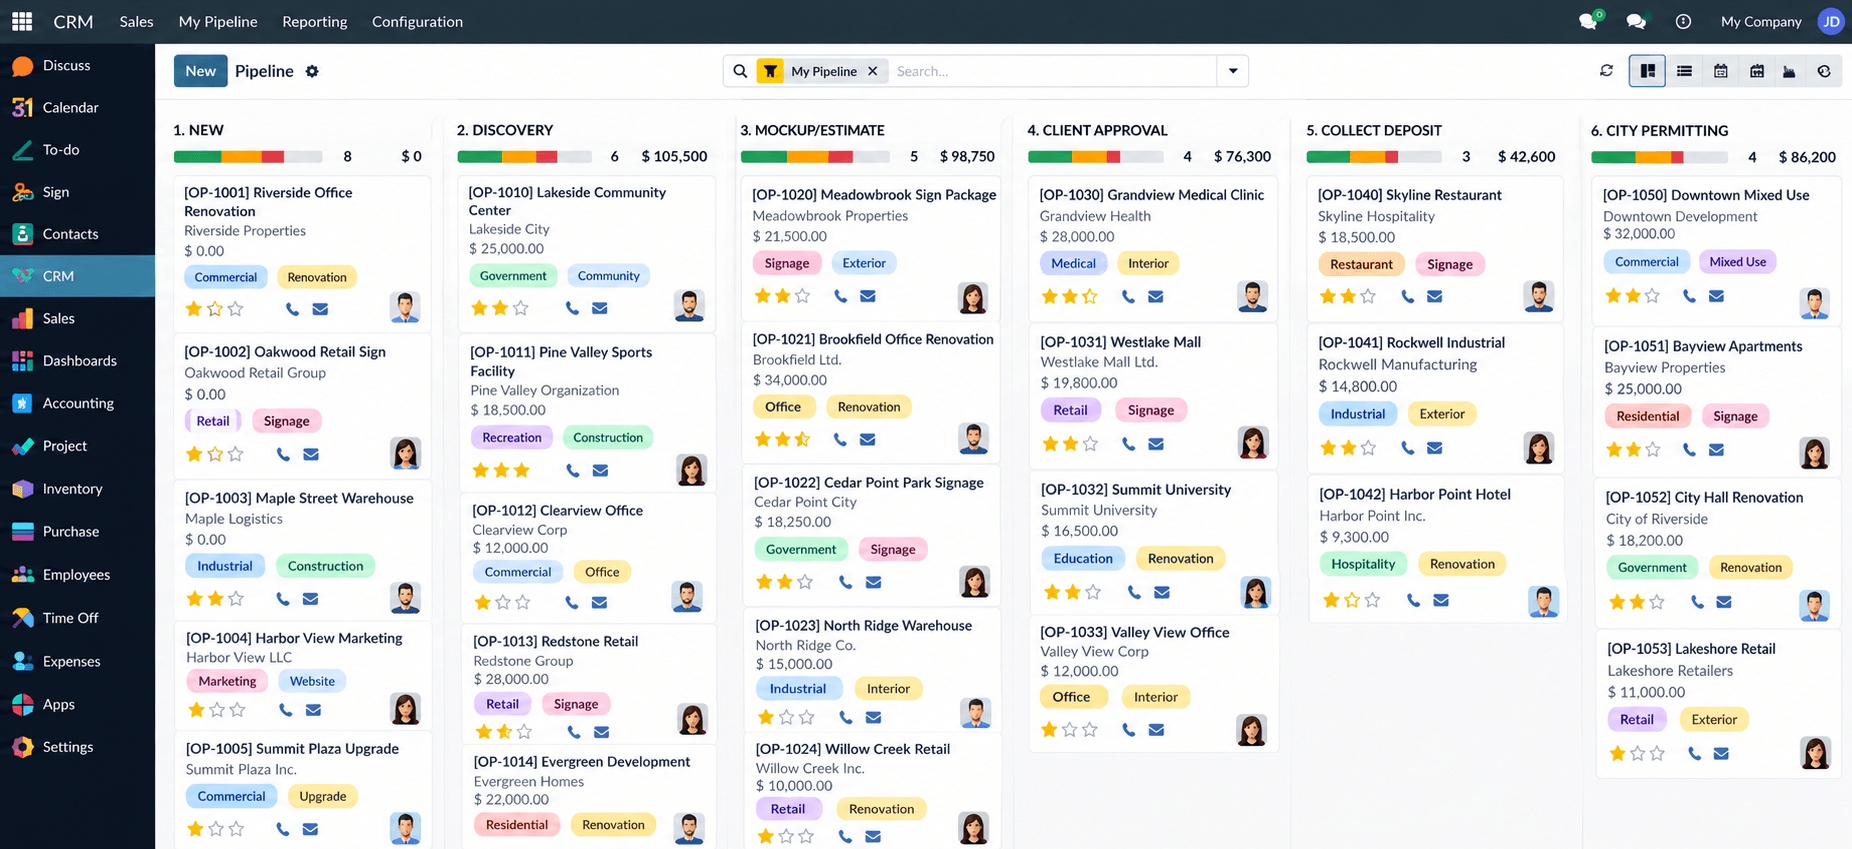The width and height of the screenshot is (1852, 849).
Task: Open Sign app in the sidebar
Action: pos(56,192)
